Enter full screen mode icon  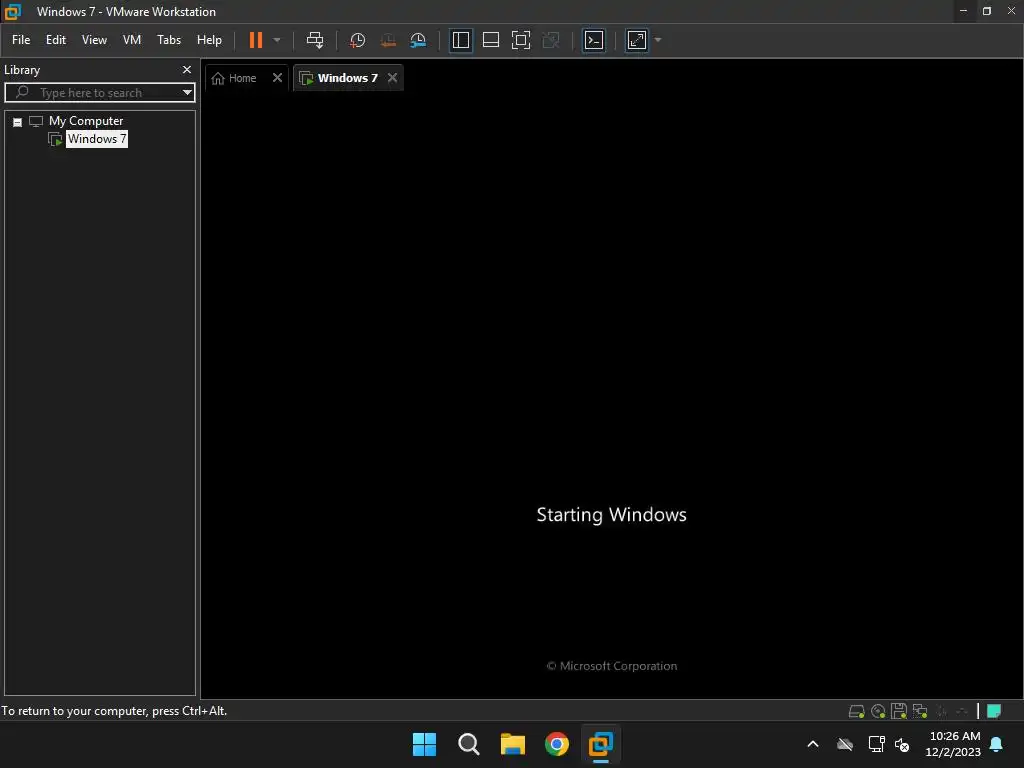coord(520,40)
